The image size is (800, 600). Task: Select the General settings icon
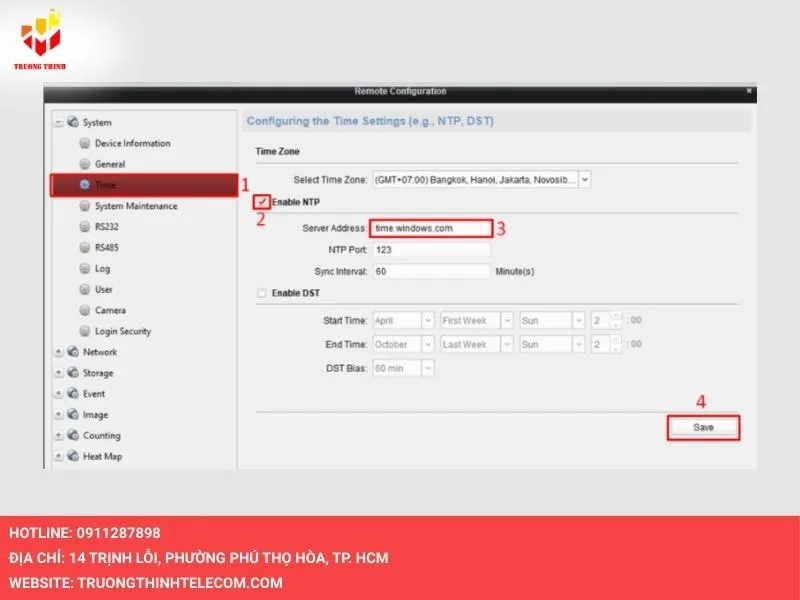point(85,164)
